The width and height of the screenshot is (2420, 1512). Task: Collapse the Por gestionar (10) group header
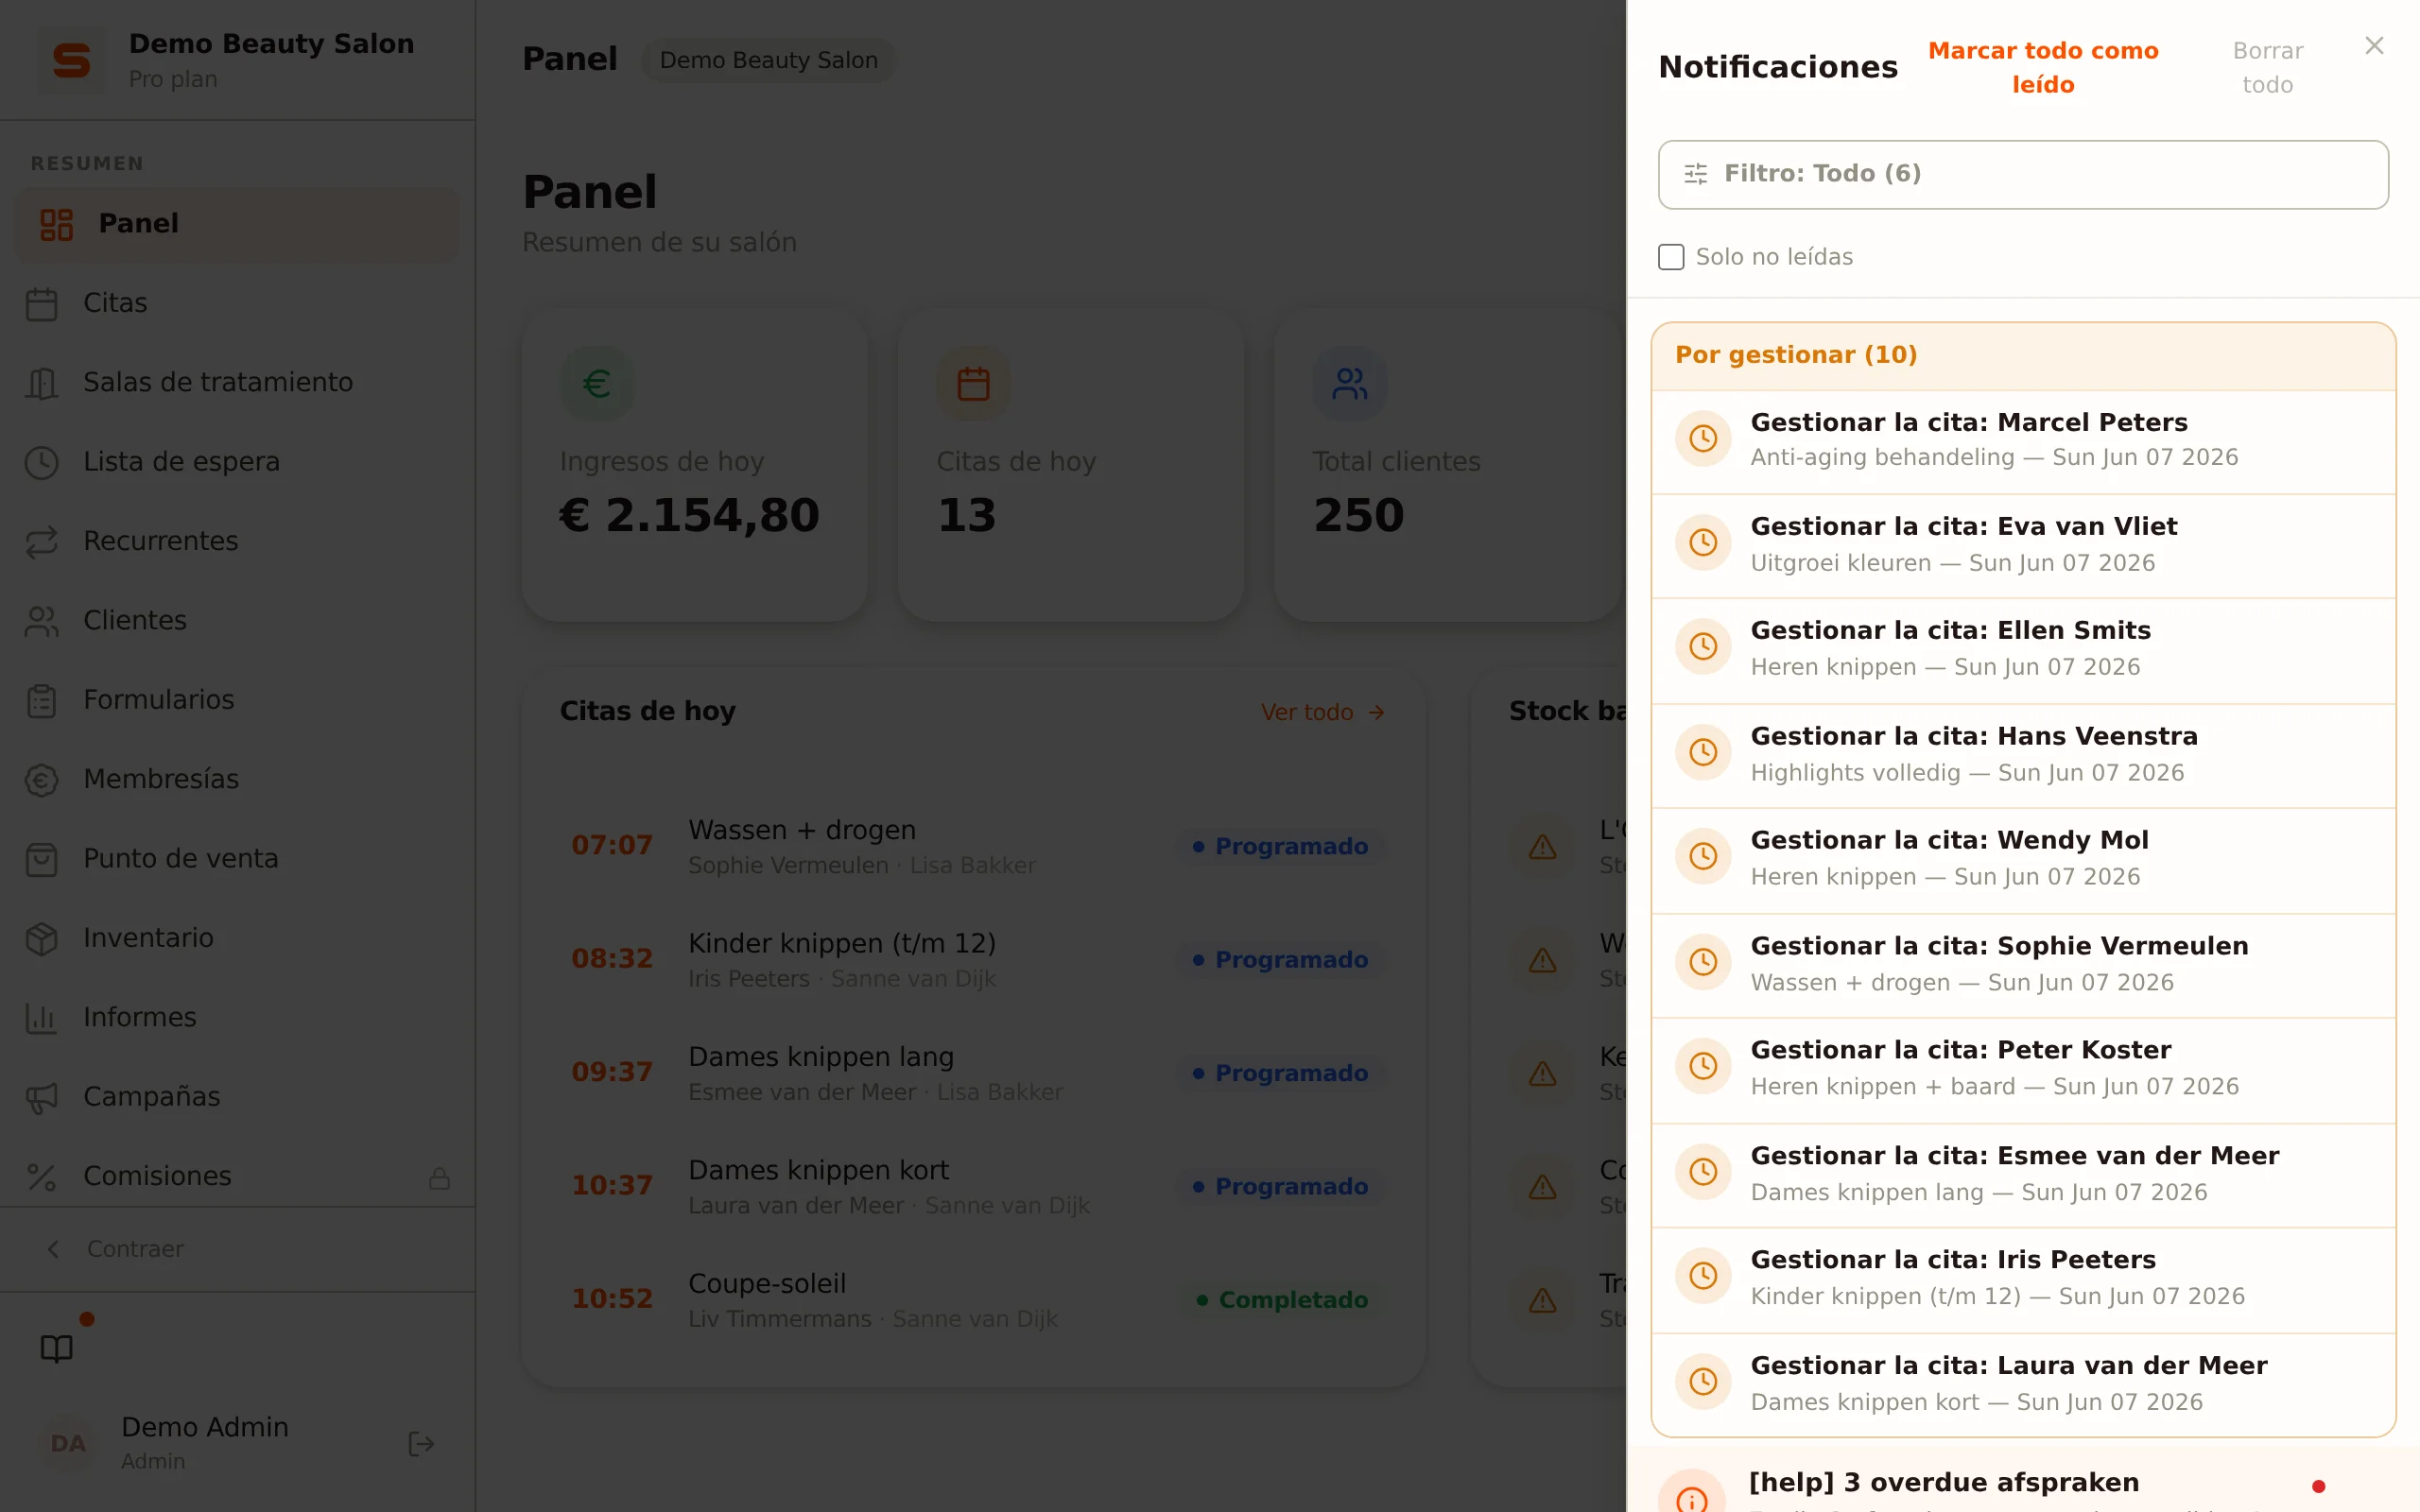tap(2023, 356)
